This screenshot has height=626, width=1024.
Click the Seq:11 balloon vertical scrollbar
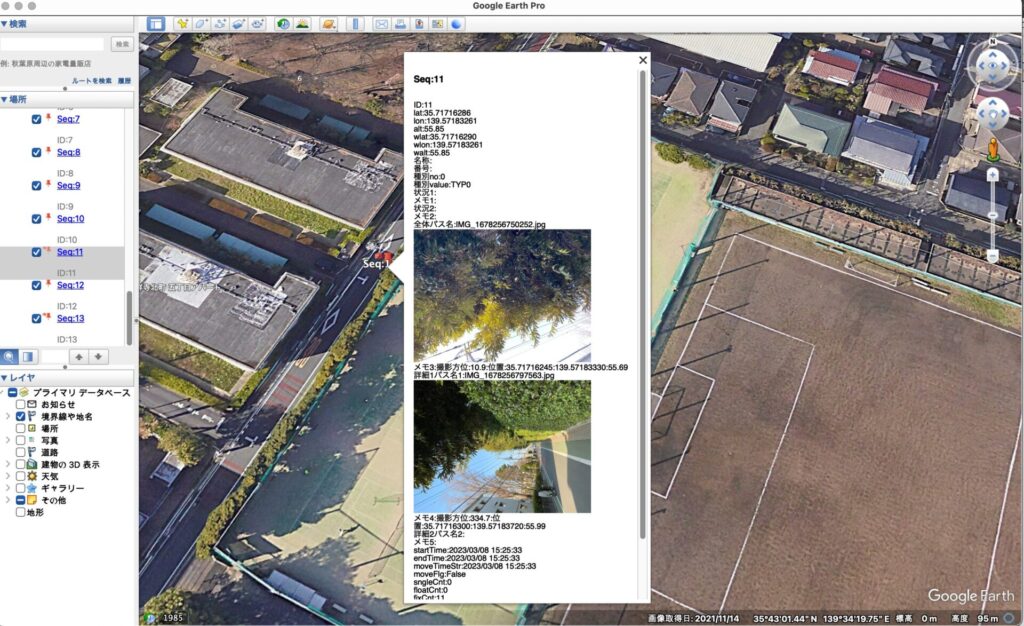(643, 304)
